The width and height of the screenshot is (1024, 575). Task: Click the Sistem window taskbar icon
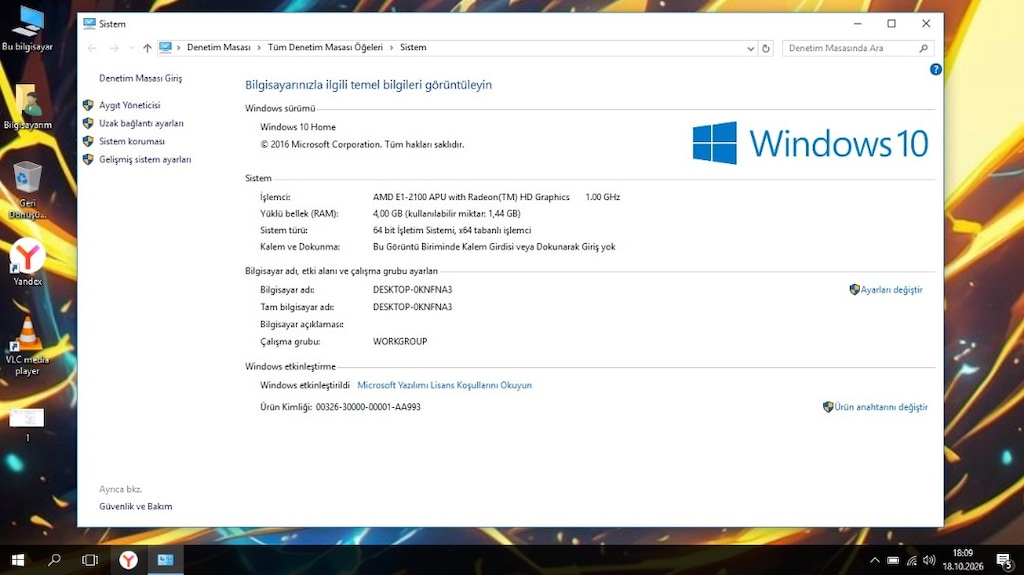pos(165,560)
